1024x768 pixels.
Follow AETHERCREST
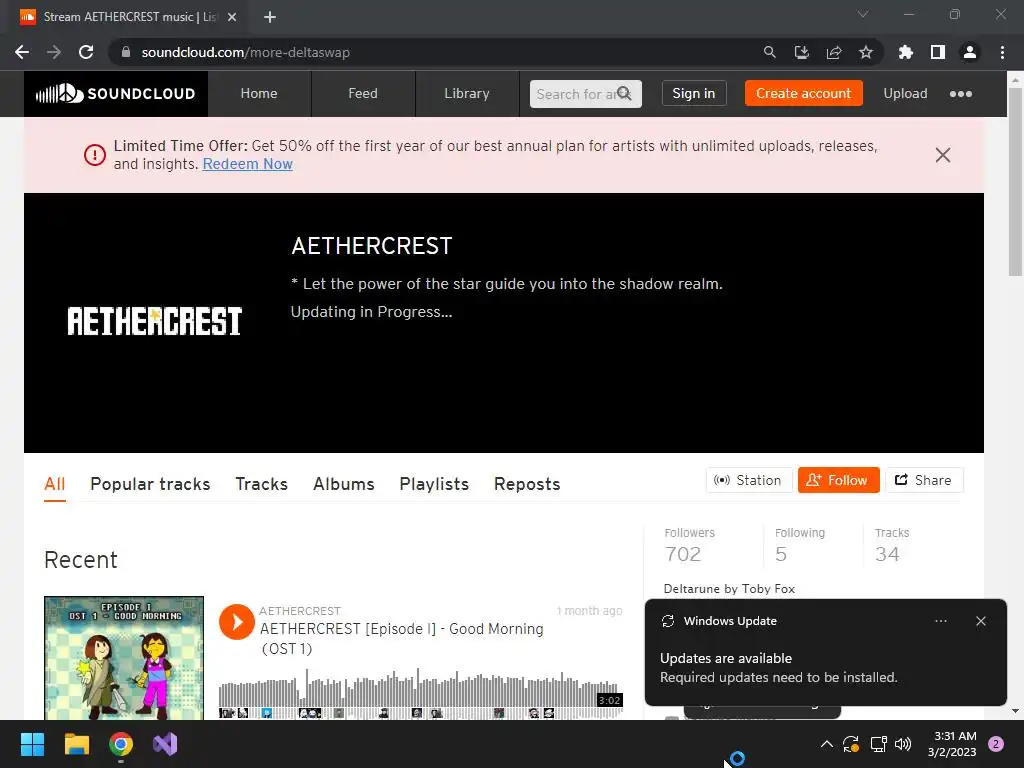[x=839, y=480]
